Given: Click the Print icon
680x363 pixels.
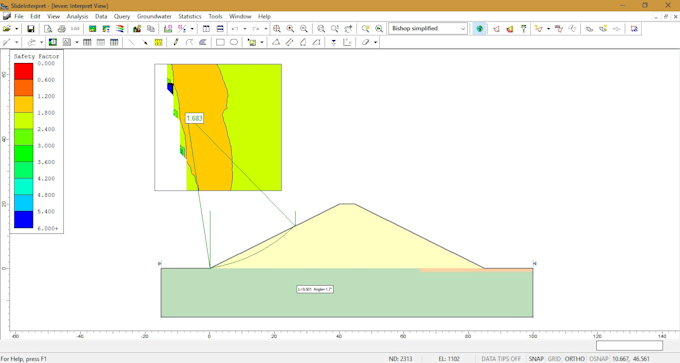Looking at the screenshot, I should pos(62,29).
